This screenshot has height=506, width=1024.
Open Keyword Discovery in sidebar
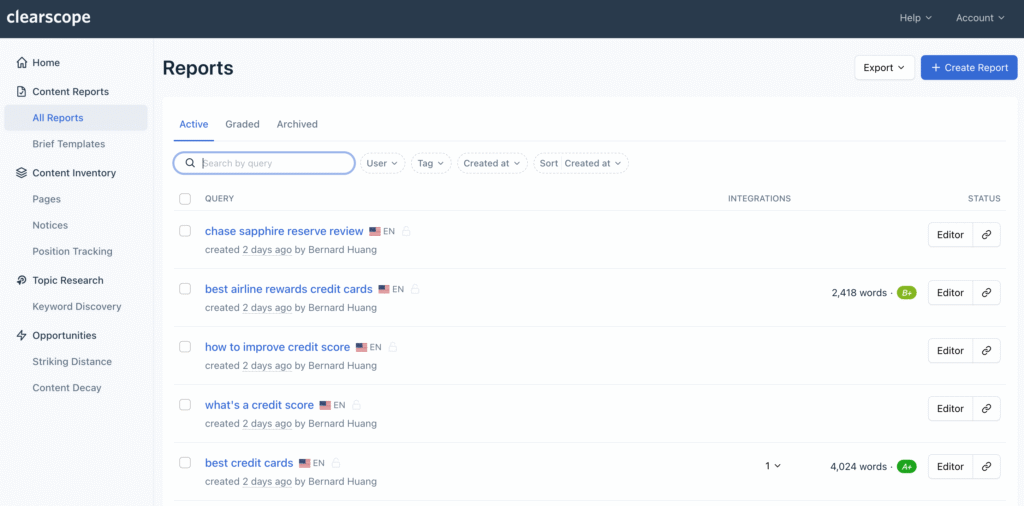click(77, 306)
